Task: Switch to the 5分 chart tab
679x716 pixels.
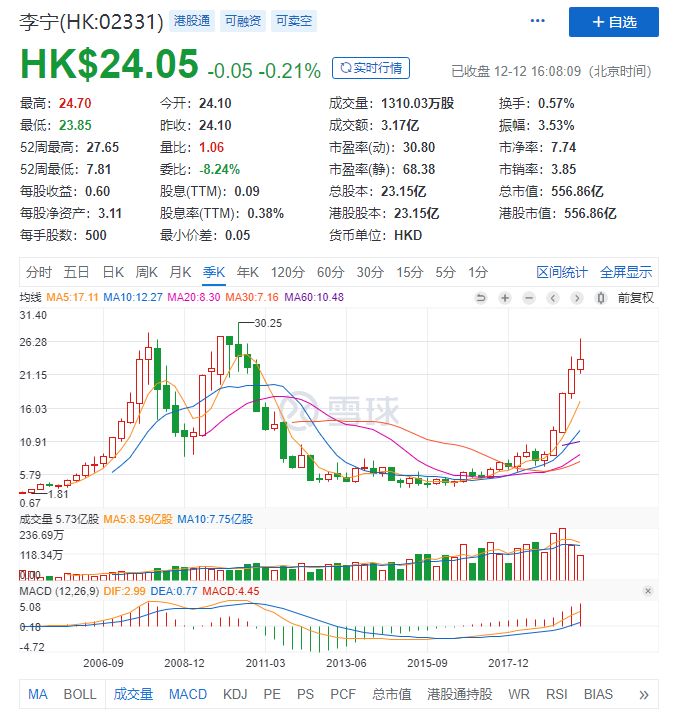Action: pyautogui.click(x=445, y=272)
